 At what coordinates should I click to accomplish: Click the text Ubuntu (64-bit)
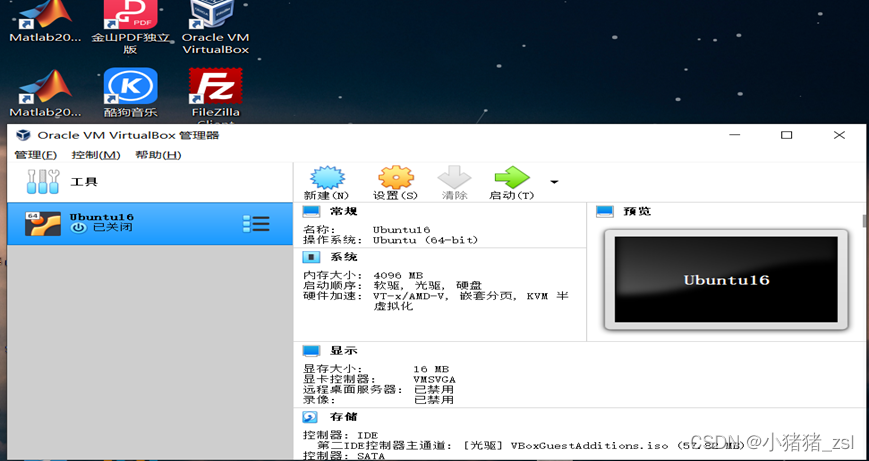[x=425, y=240]
